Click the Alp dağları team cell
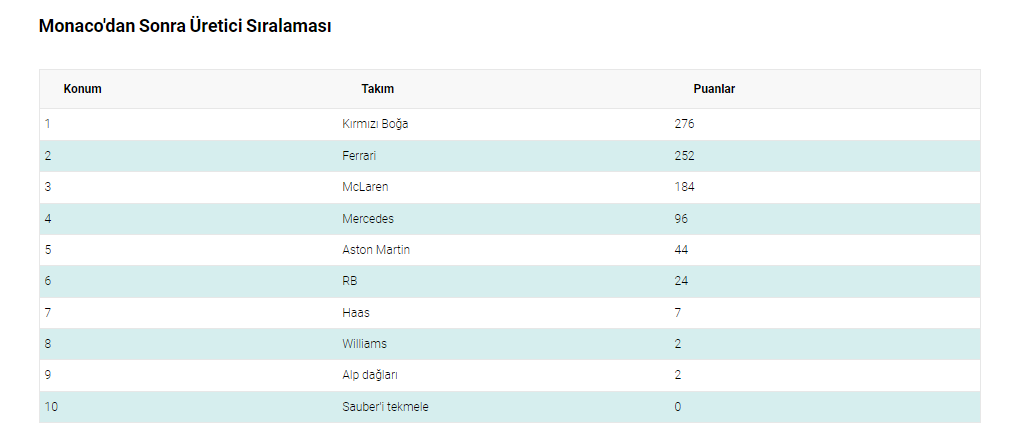This screenshot has width=1018, height=434. [370, 375]
